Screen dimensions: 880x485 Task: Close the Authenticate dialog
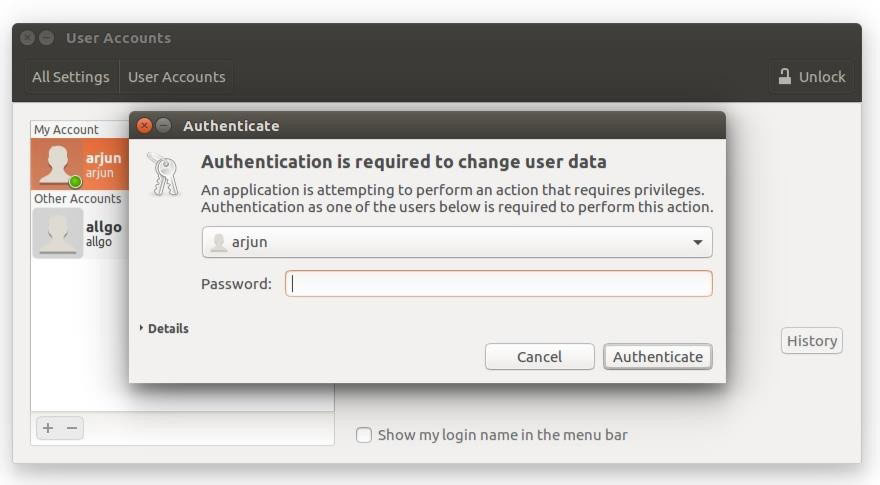pos(144,126)
